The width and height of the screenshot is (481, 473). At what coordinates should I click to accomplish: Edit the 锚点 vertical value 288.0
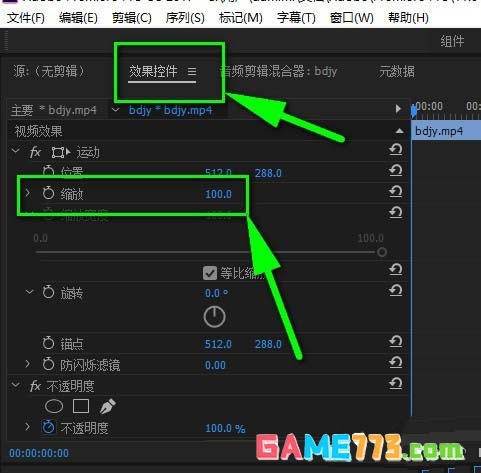click(268, 344)
